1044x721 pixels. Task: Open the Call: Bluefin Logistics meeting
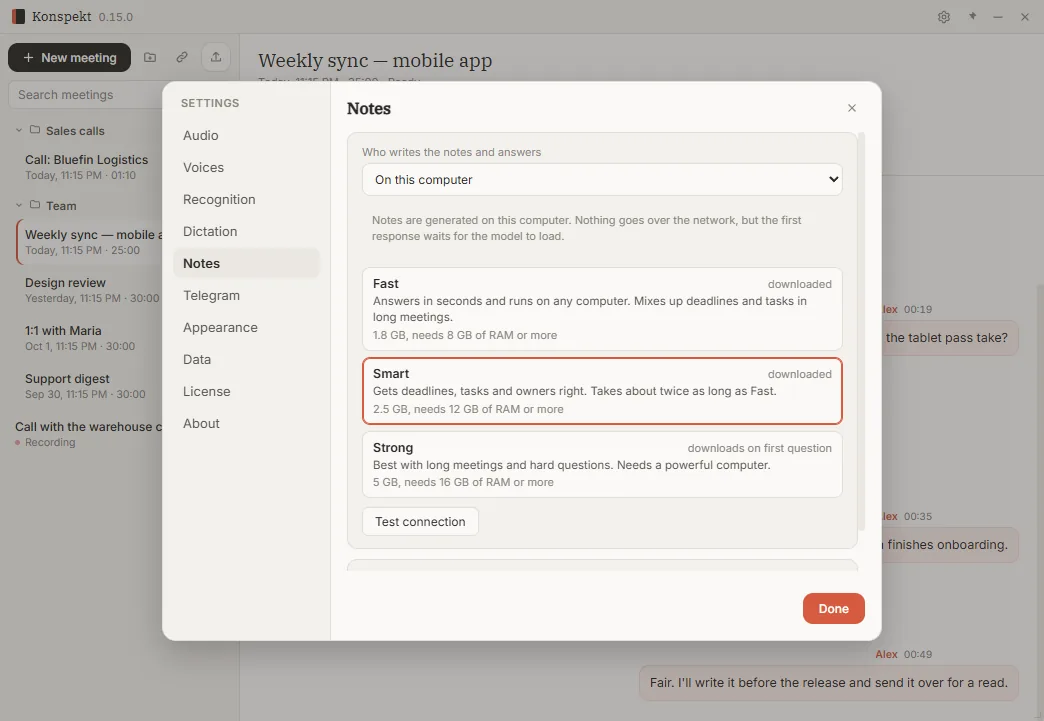point(89,167)
